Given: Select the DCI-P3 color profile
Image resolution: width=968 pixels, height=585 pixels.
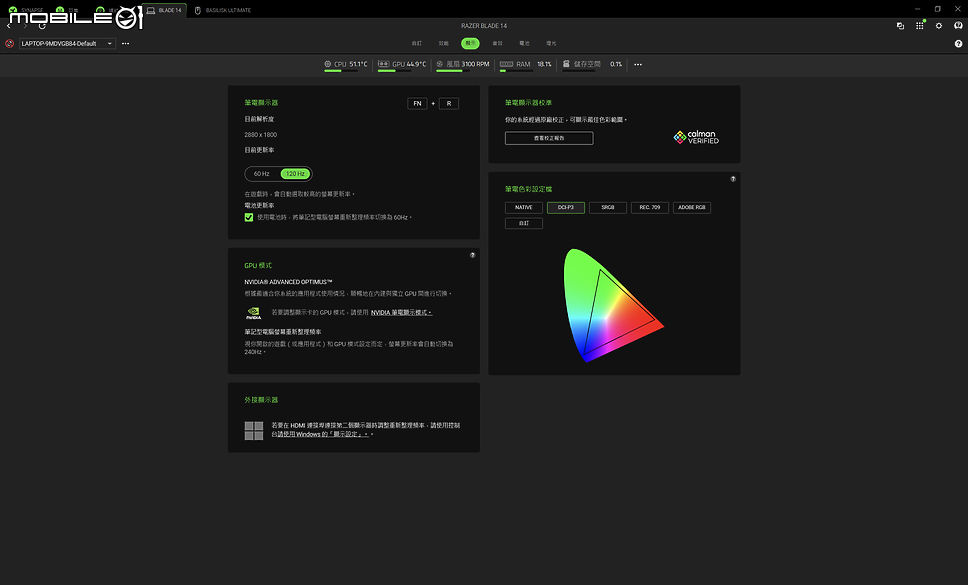Looking at the screenshot, I should (565, 207).
